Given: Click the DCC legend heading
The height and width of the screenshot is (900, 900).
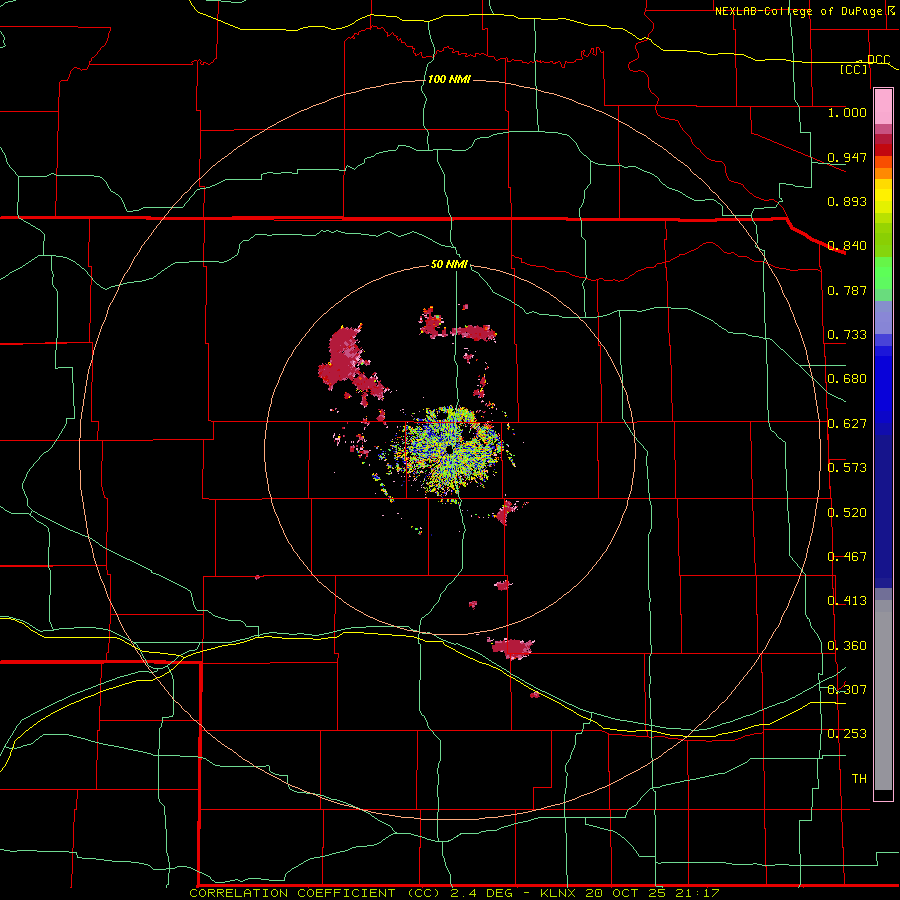Looking at the screenshot, I should coord(878,59).
